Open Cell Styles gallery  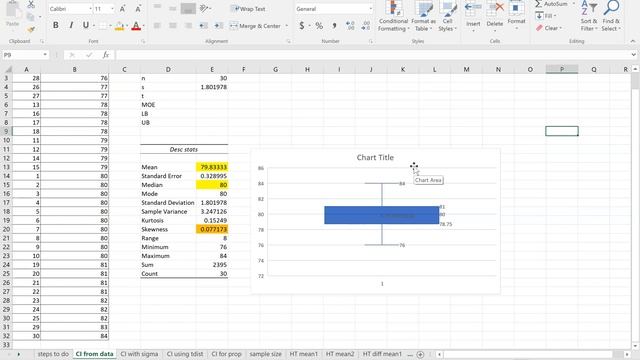(447, 16)
